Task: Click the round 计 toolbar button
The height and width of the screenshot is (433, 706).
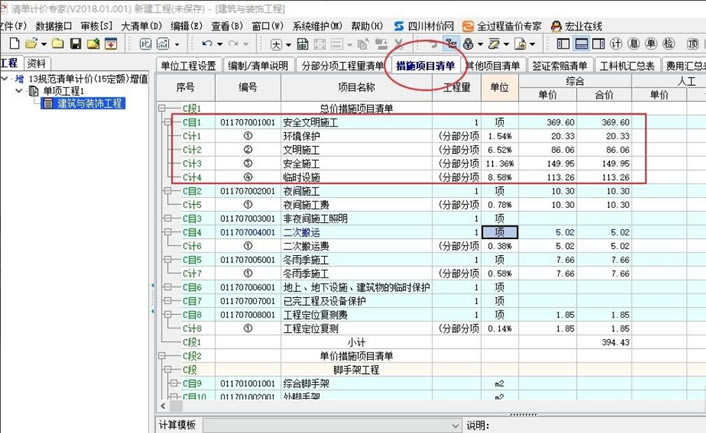Action: click(616, 44)
